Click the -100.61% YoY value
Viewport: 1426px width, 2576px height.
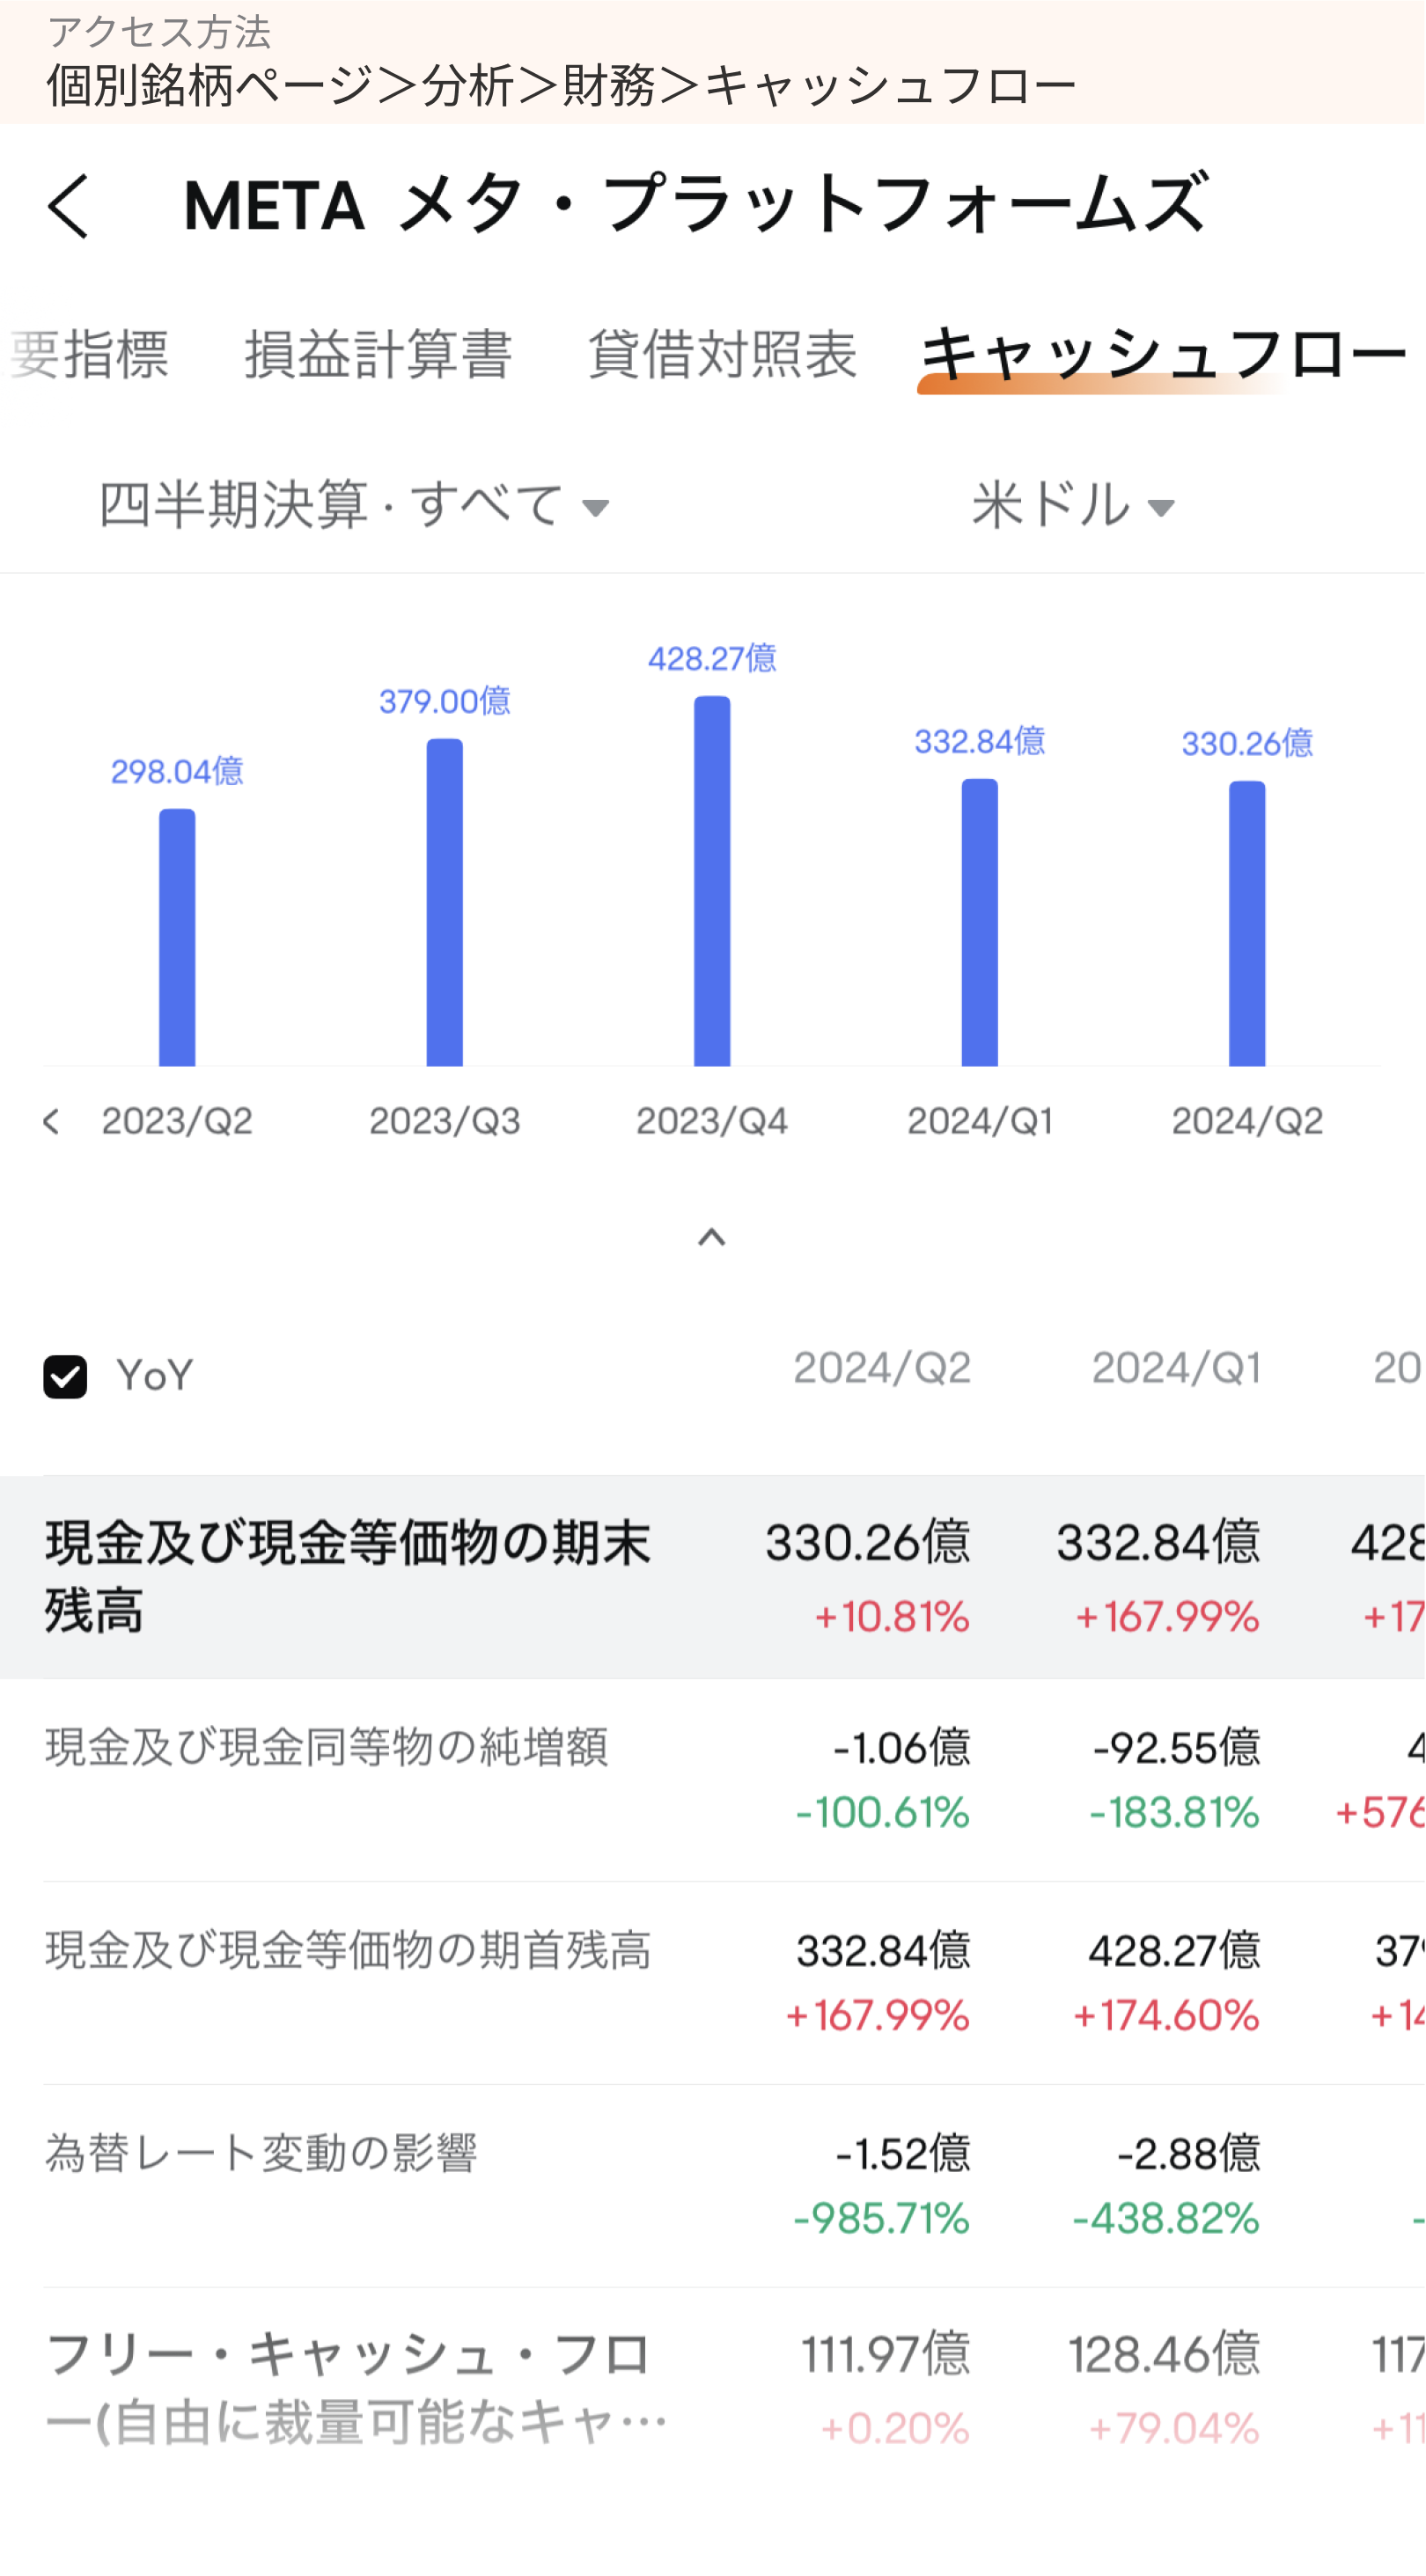tap(883, 1814)
